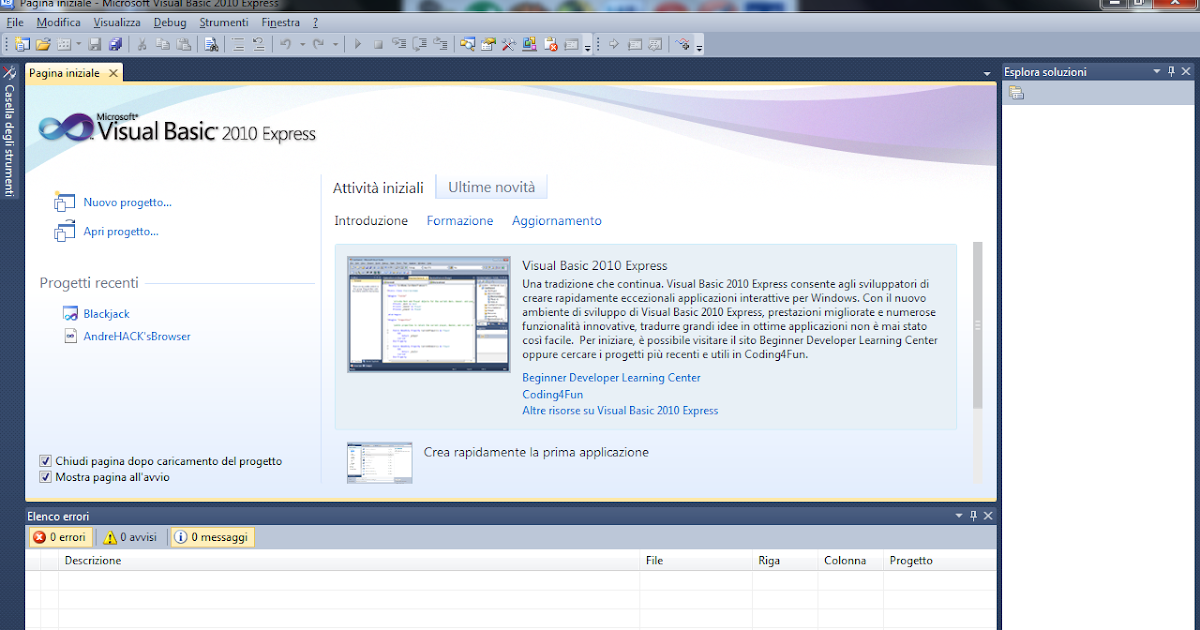This screenshot has height=630, width=1200.
Task: Open recent project Blackjack
Action: (106, 314)
